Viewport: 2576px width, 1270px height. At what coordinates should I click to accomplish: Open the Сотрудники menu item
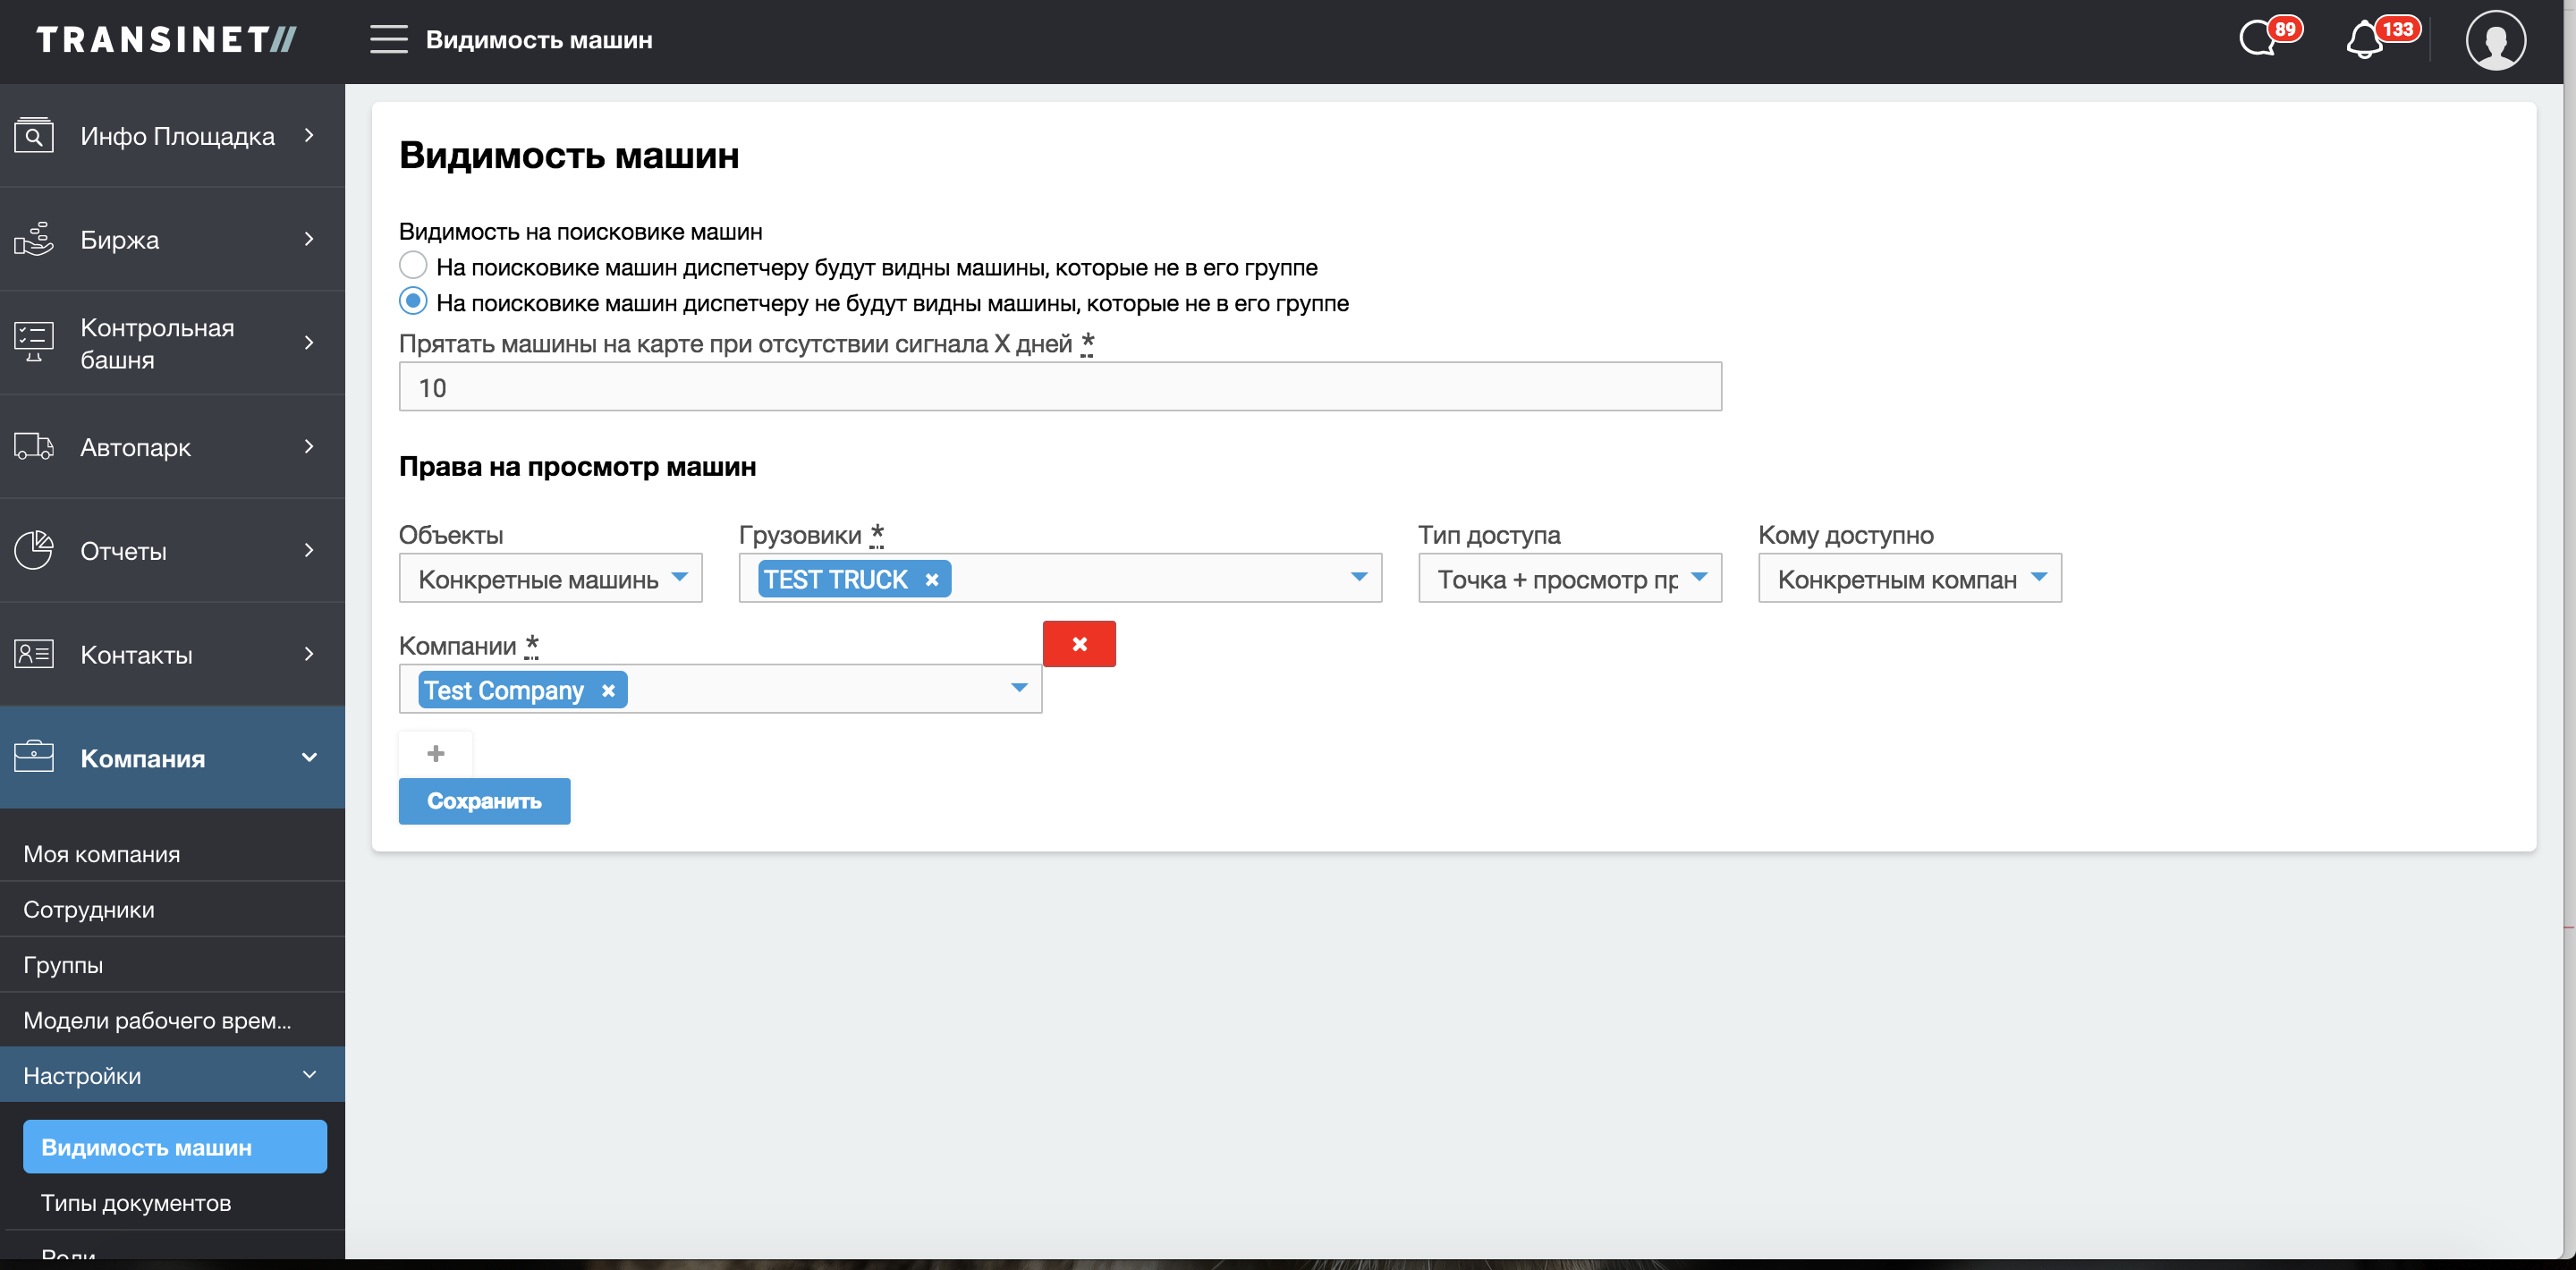89,909
